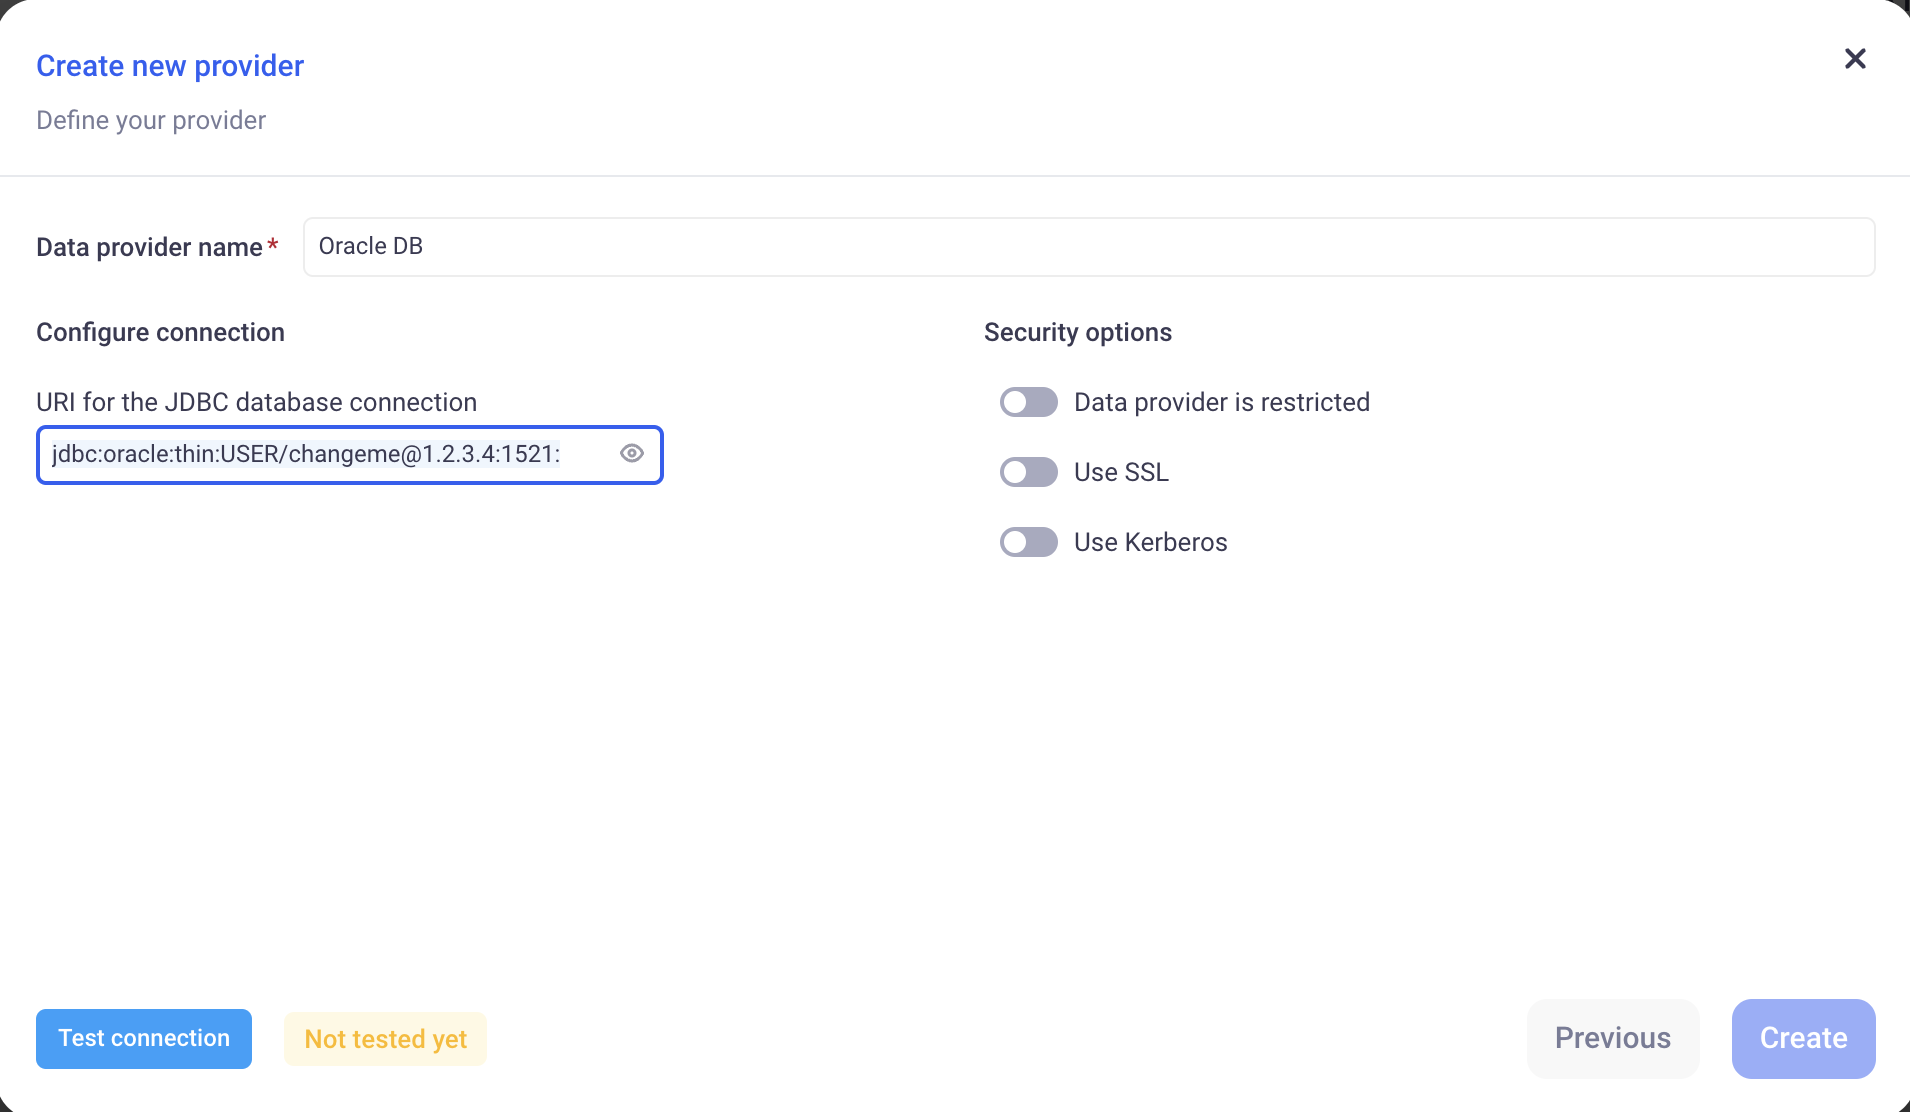This screenshot has width=1910, height=1112.
Task: Enable the Data provider is restricted switch
Action: click(x=1028, y=402)
